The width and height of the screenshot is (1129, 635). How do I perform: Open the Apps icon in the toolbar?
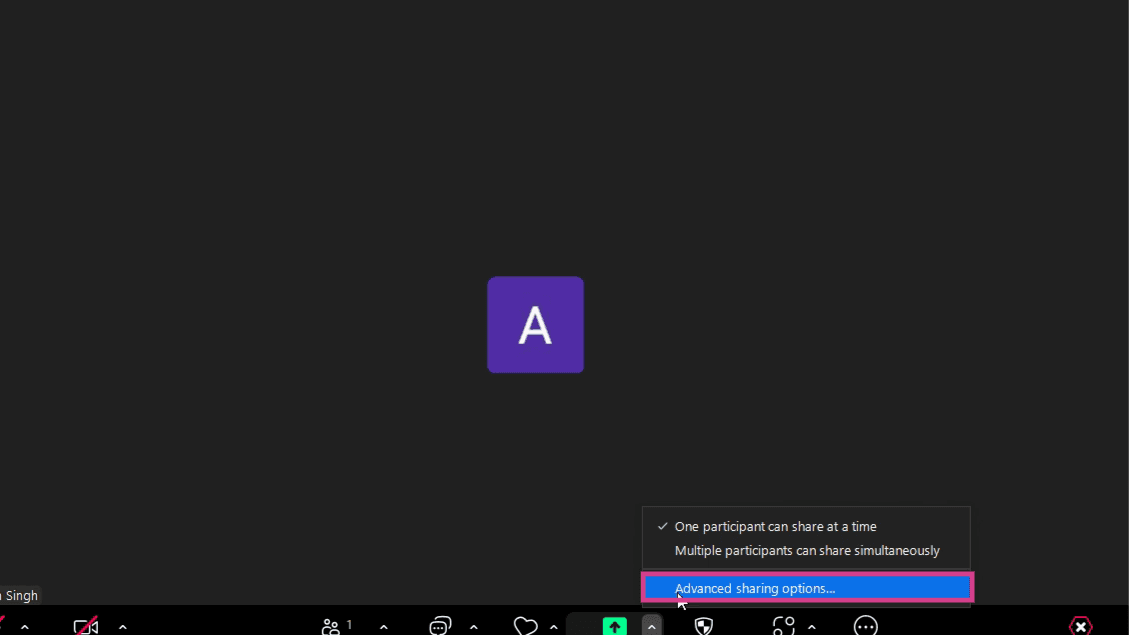tap(783, 626)
